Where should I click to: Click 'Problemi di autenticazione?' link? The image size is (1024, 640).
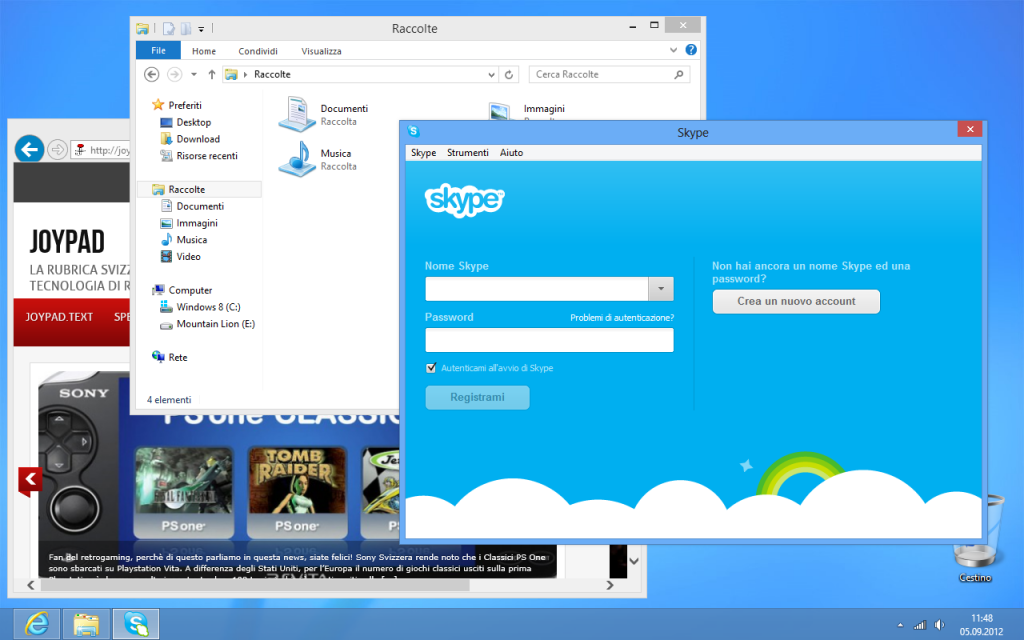click(x=622, y=318)
